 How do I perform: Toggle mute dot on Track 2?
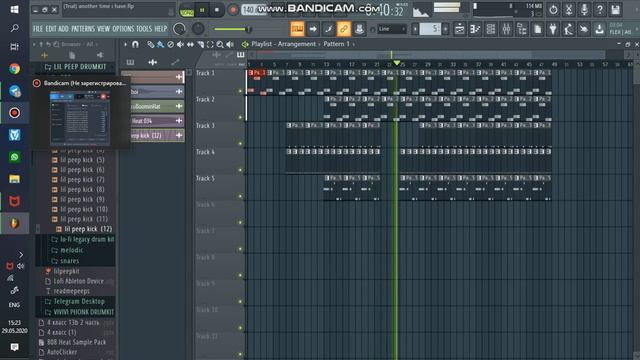click(240, 118)
